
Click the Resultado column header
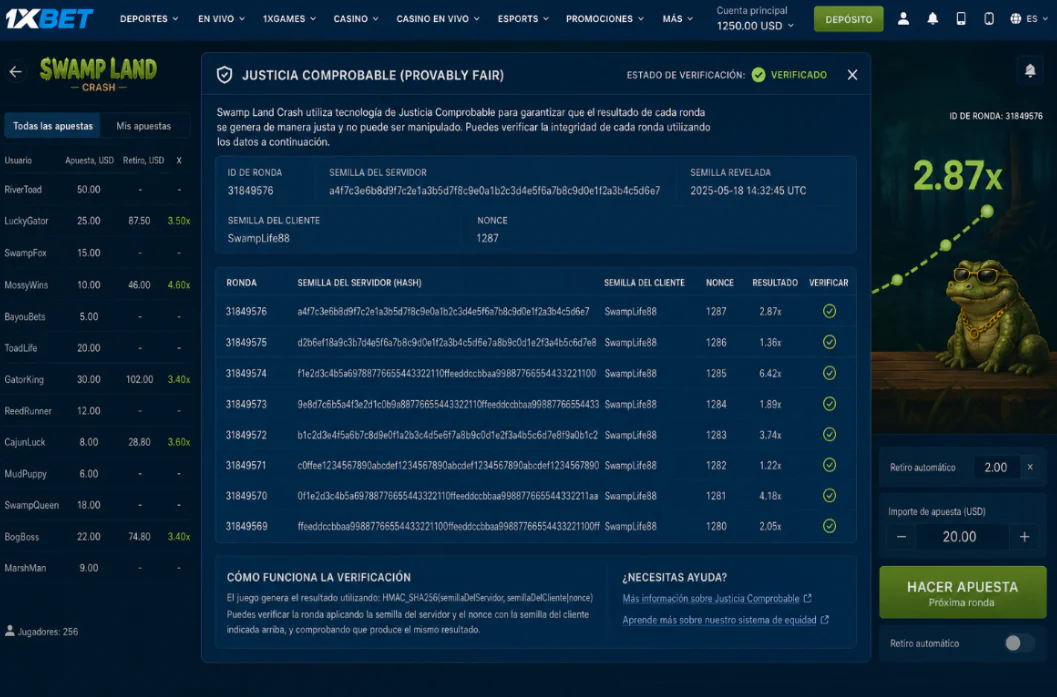point(775,282)
